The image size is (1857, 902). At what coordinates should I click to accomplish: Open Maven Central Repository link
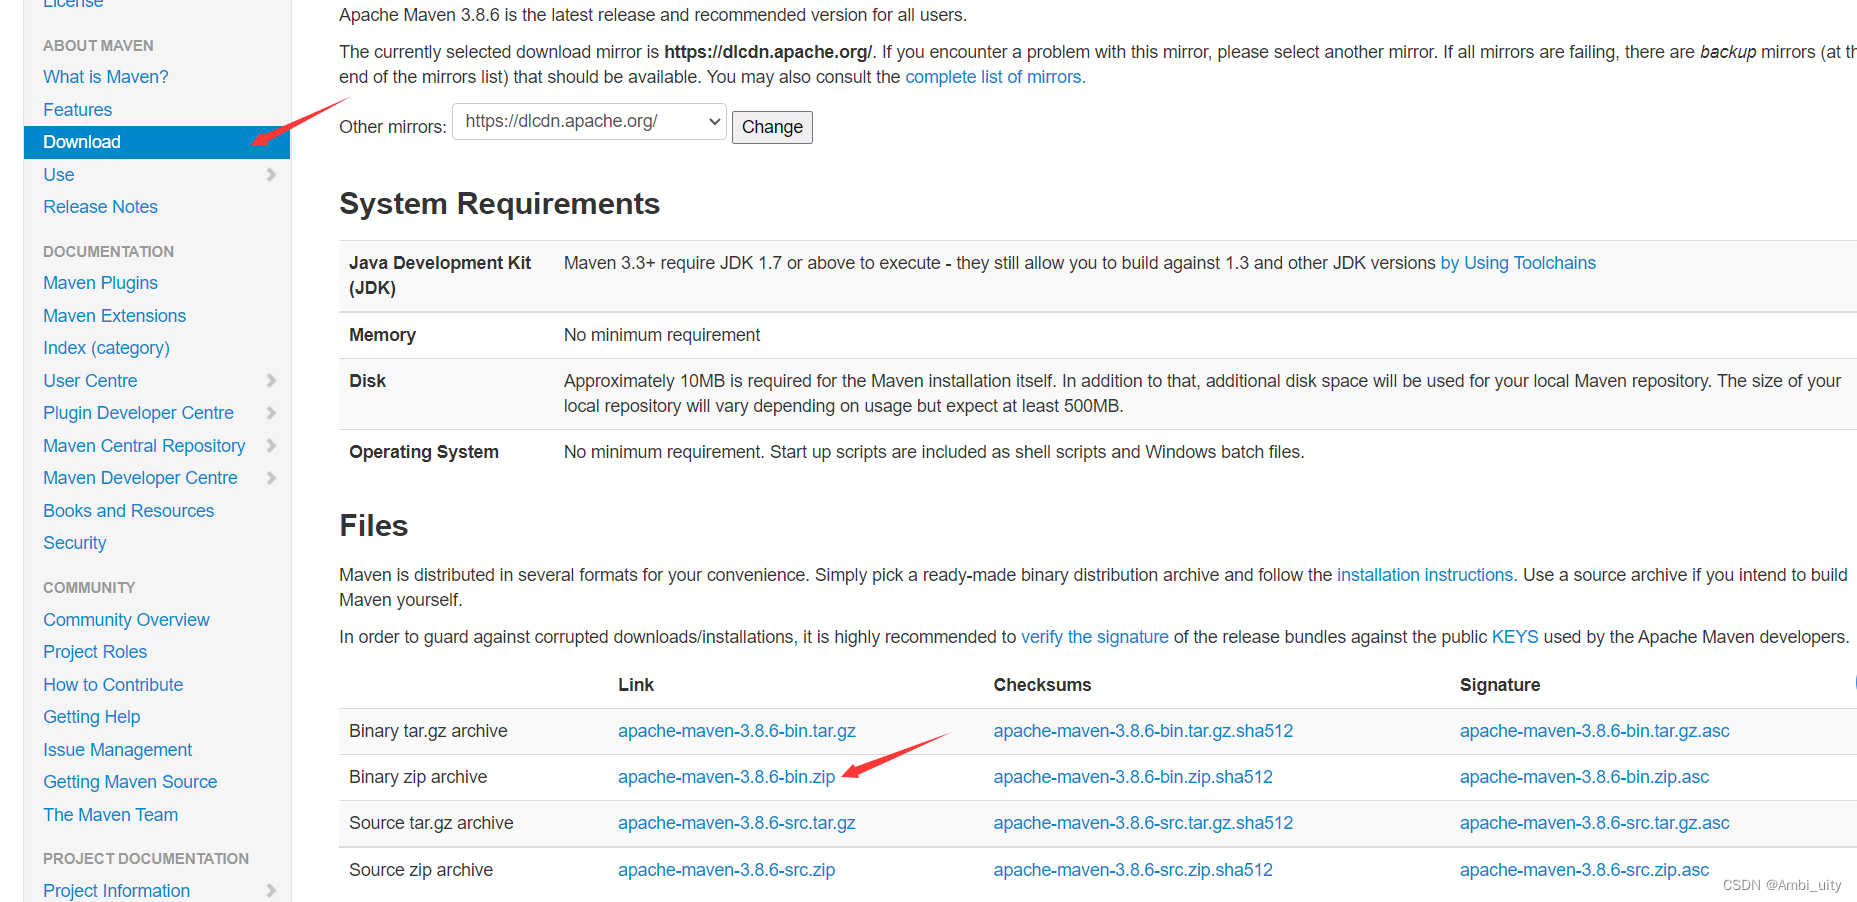pos(144,446)
